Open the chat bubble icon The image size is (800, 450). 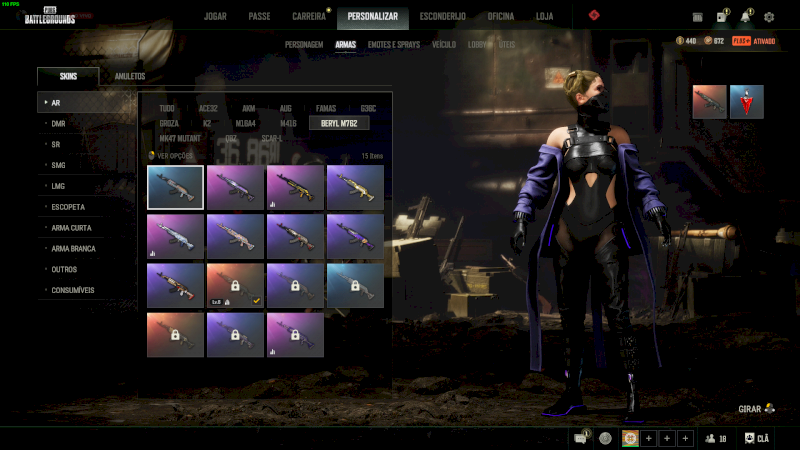(581, 438)
